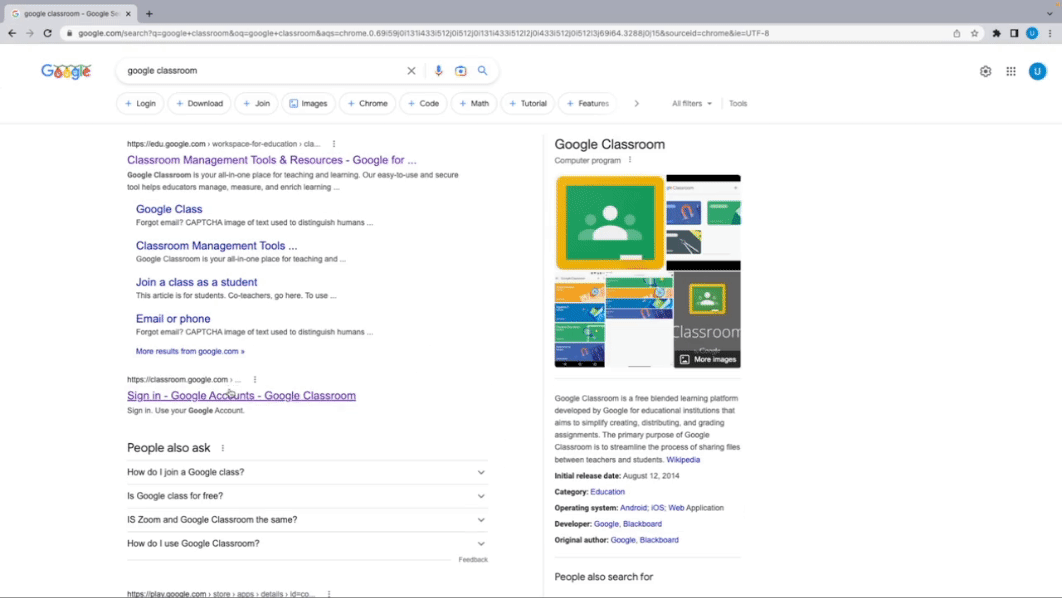Open the Wikipedia link in description
The image size is (1062, 598).
683,460
